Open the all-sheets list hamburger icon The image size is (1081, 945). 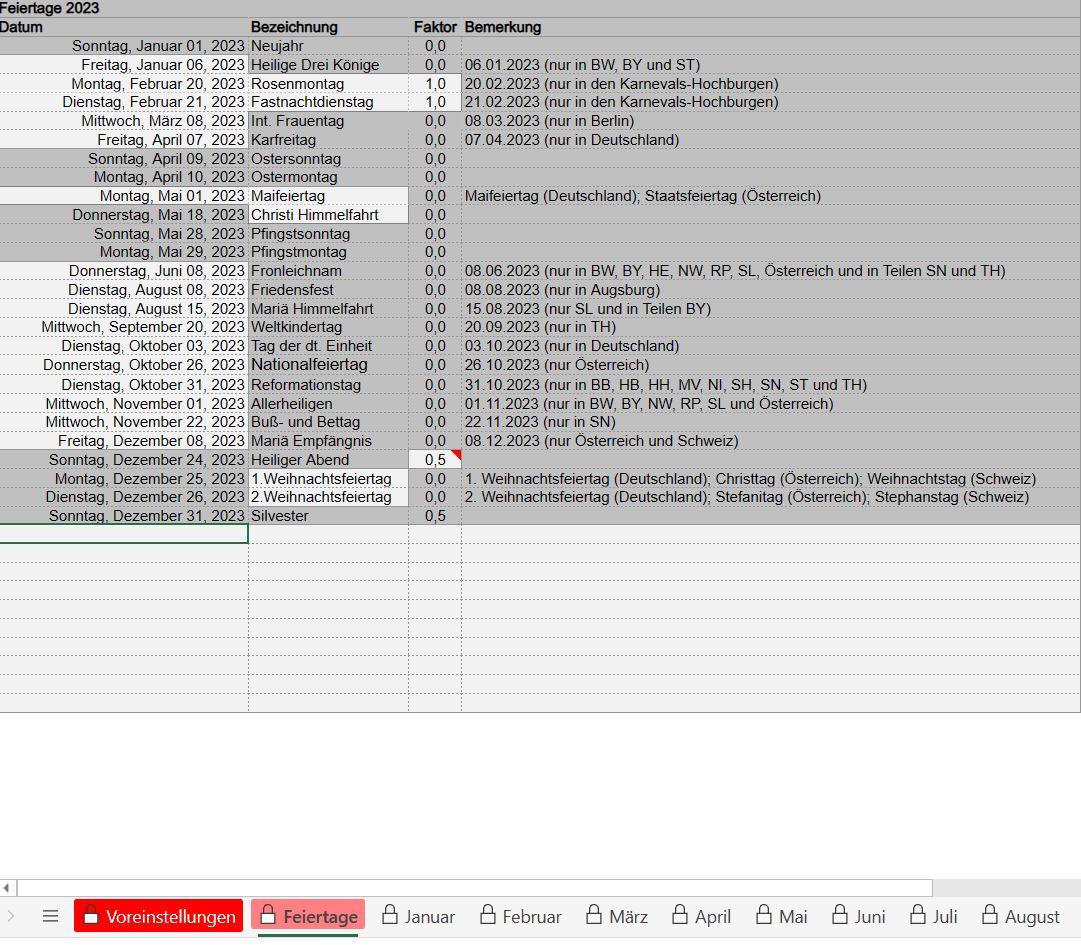[50, 916]
